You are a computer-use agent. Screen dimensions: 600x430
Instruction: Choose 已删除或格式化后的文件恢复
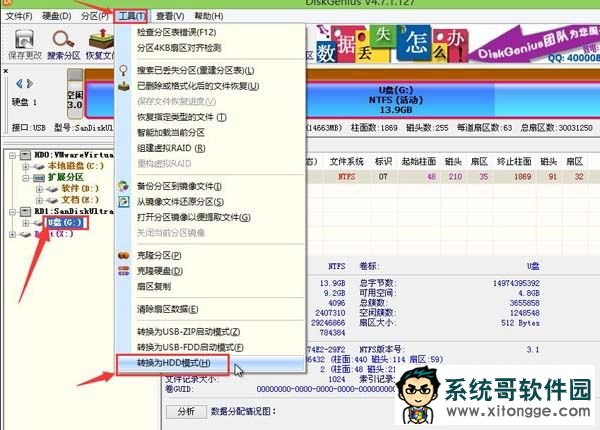[198, 86]
